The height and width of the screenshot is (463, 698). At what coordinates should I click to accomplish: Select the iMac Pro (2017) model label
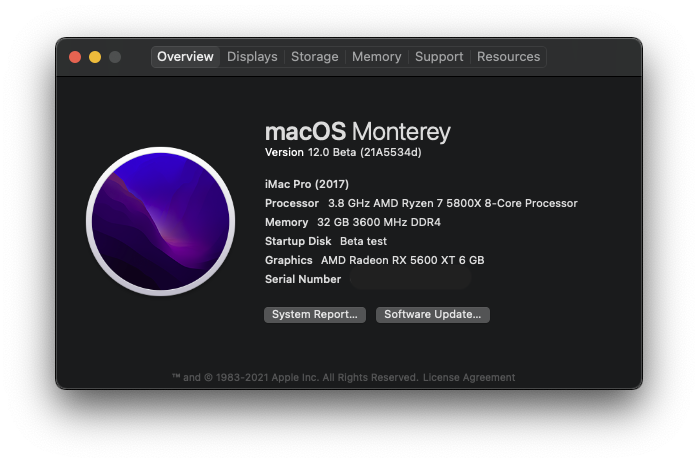(x=308, y=184)
